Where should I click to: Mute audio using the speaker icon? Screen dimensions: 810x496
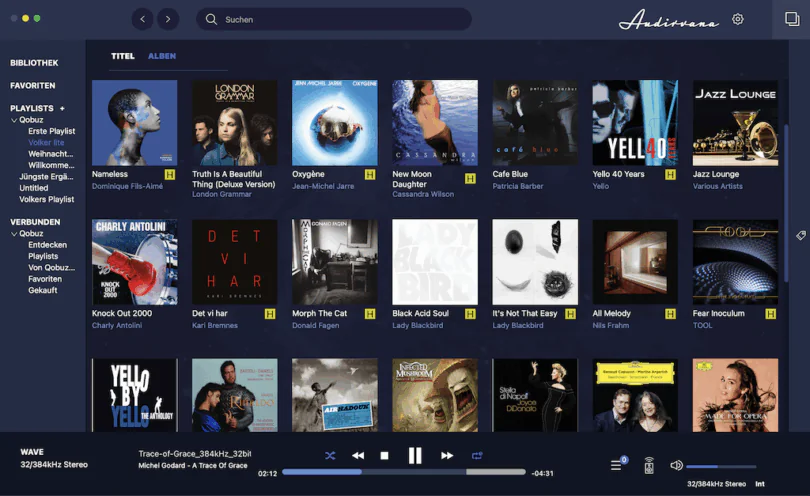(676, 465)
